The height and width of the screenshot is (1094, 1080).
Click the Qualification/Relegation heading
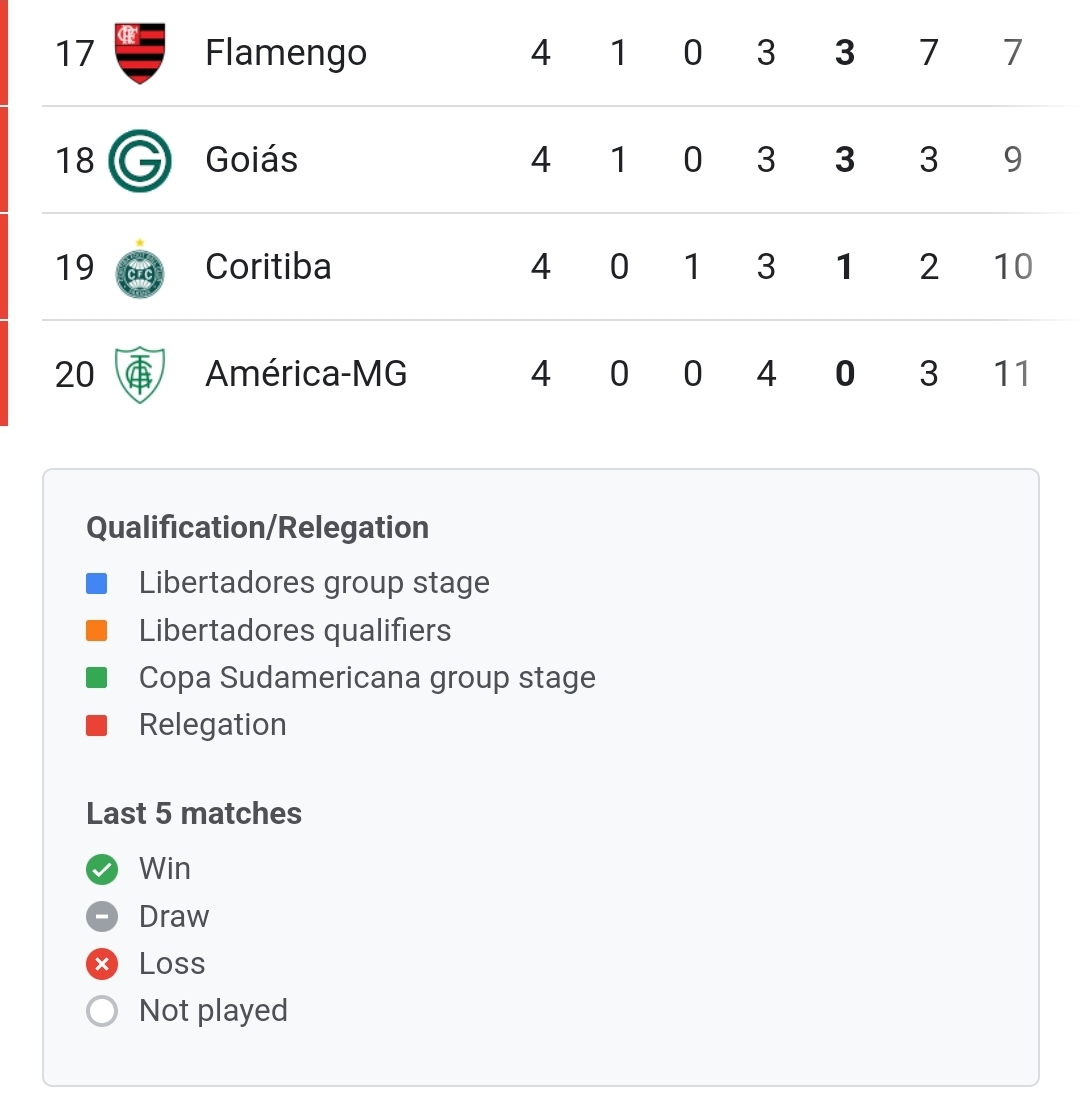(x=257, y=527)
